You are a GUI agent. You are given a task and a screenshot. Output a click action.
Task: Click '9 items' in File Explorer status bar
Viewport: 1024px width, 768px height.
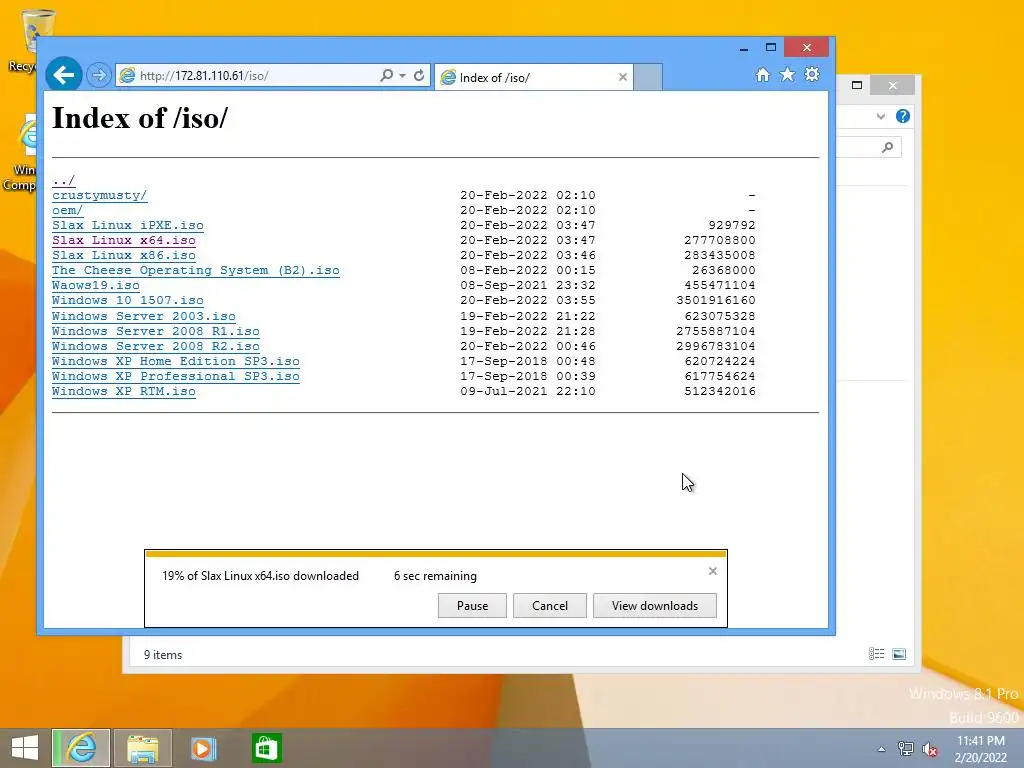(x=163, y=654)
